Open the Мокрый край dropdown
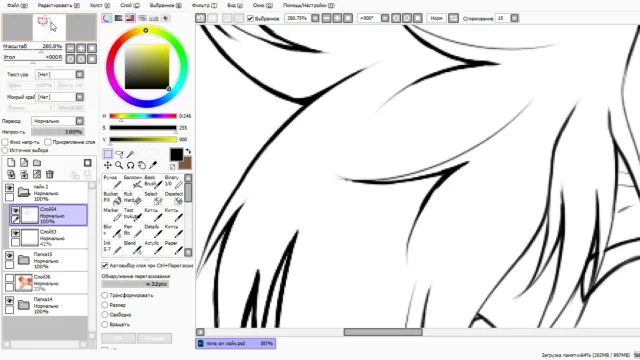Viewport: 640px width, 360px height. [x=59, y=97]
